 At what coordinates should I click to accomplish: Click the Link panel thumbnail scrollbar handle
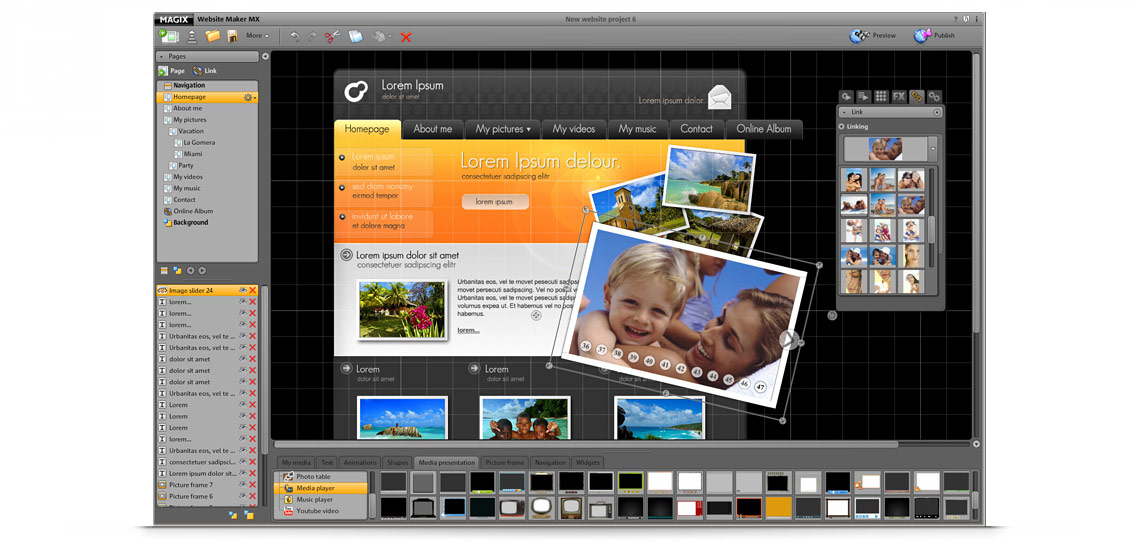(932, 230)
